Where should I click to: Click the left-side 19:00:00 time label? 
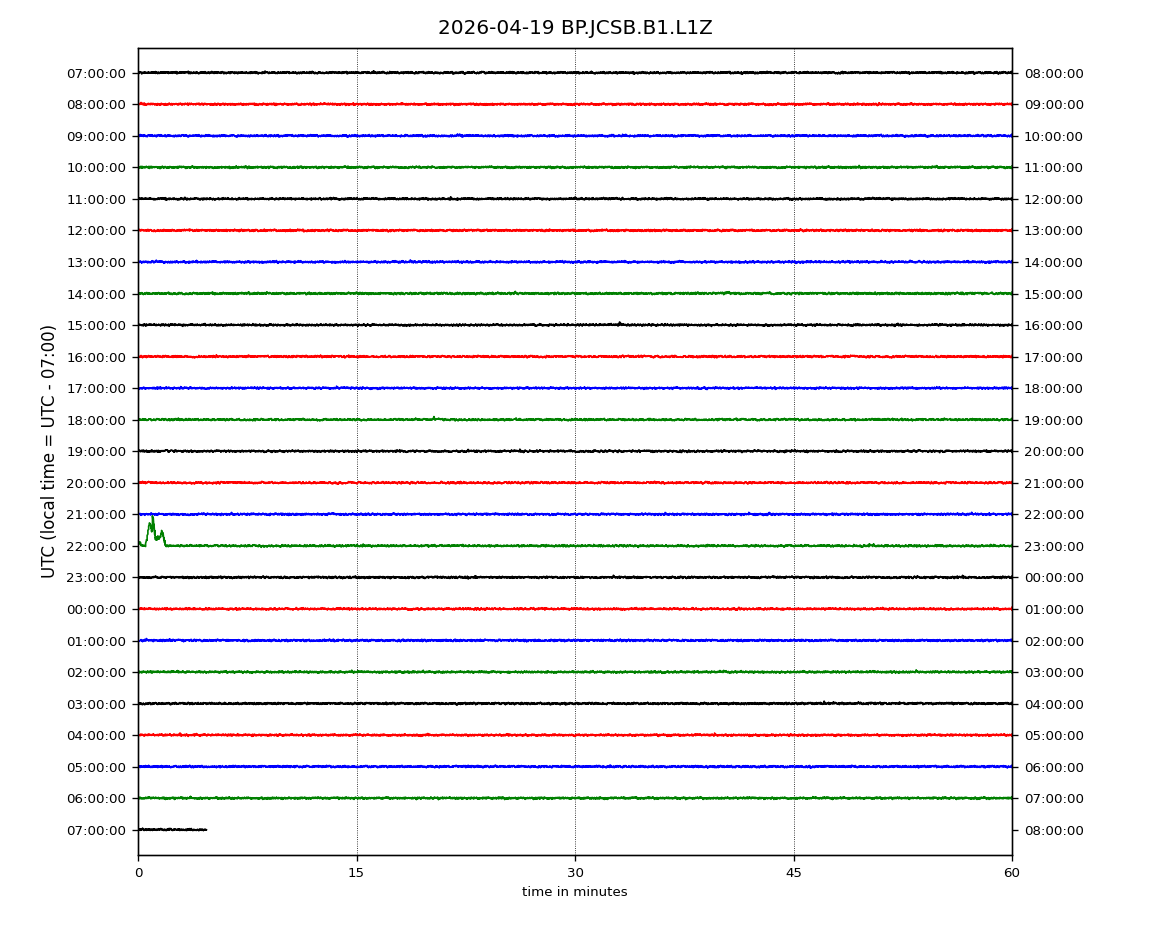(x=97, y=451)
